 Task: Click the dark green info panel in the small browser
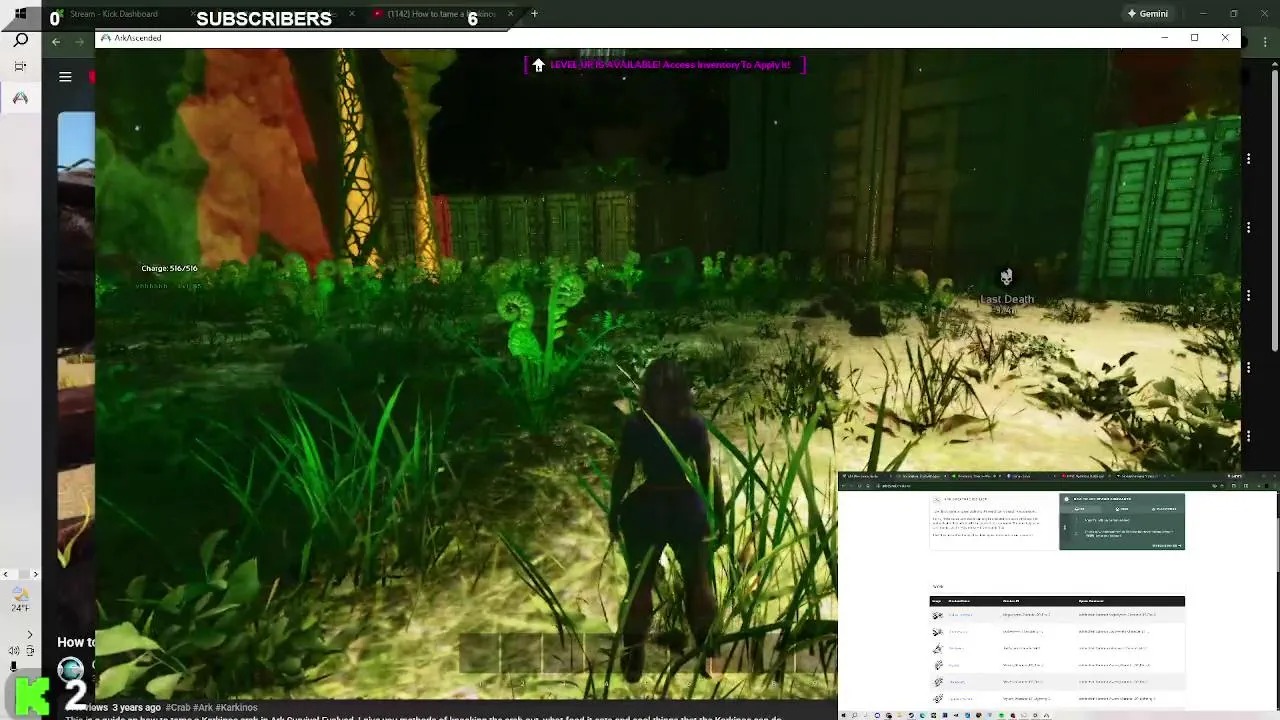(x=1122, y=521)
